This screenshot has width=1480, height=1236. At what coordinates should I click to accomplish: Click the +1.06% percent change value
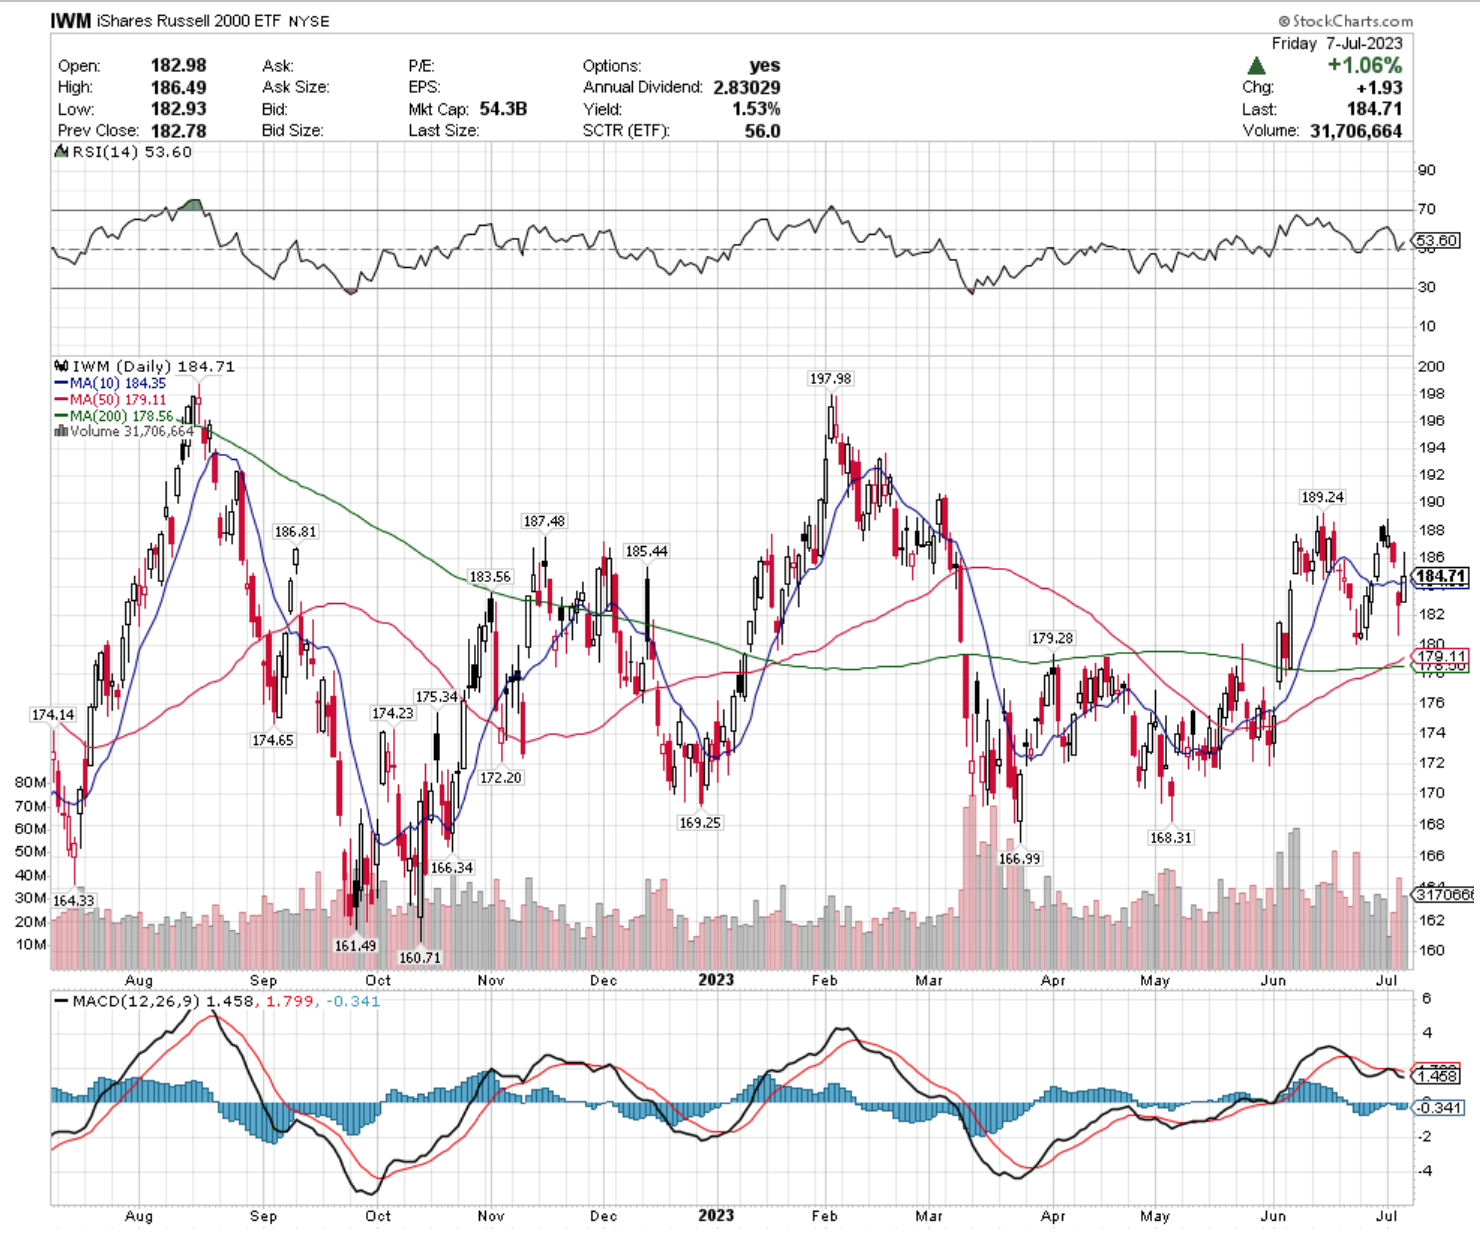[x=1364, y=66]
